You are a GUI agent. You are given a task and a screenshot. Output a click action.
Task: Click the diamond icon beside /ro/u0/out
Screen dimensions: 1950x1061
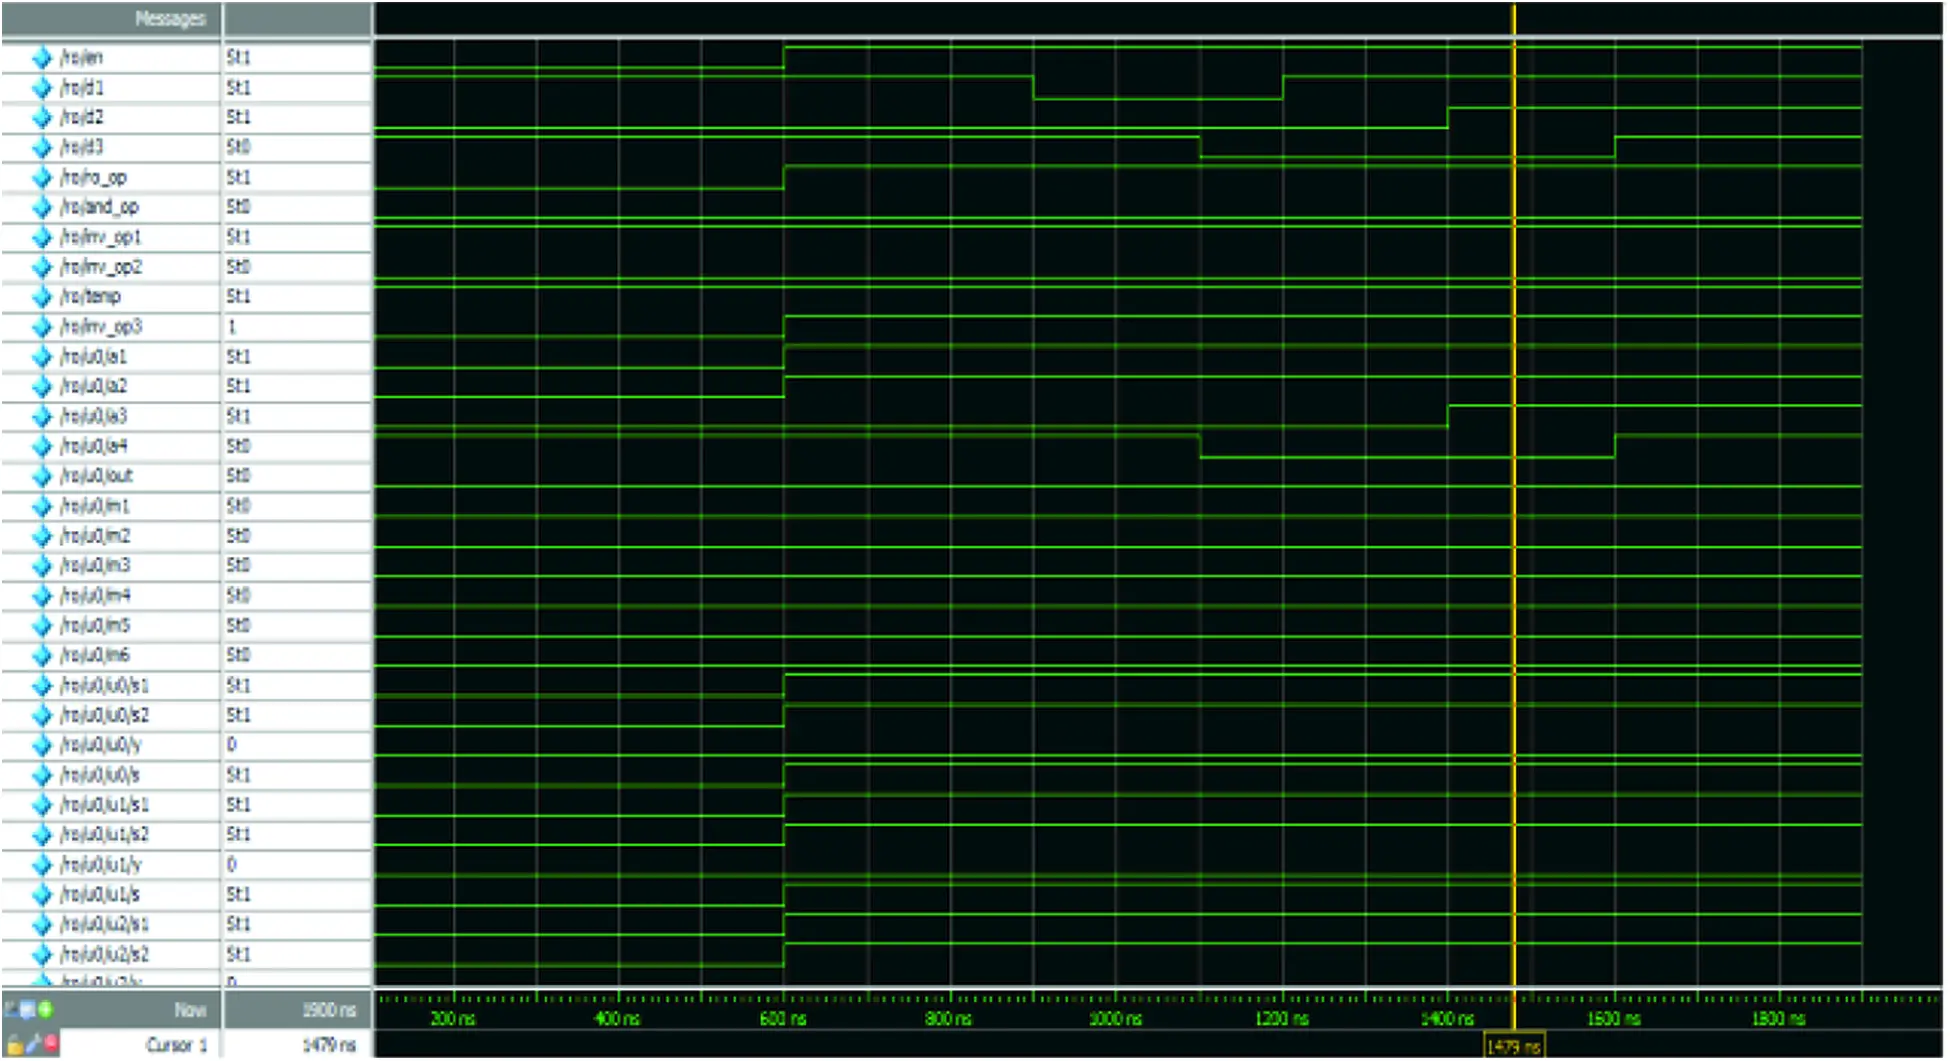42,476
